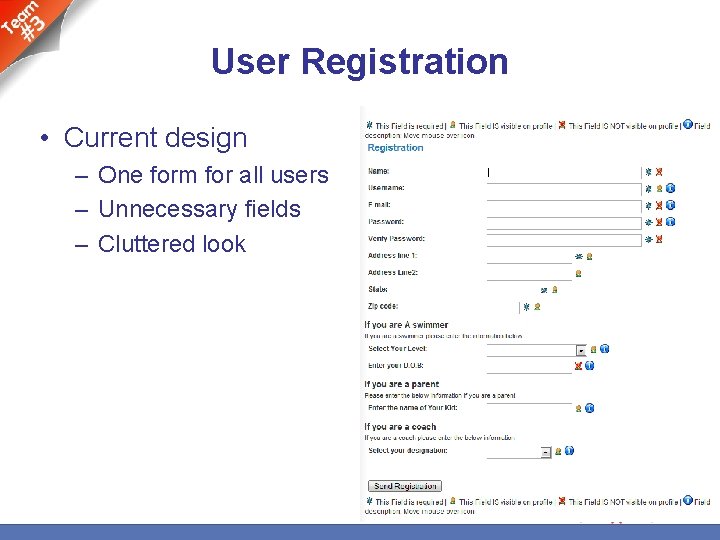
Task: Click the 'User Registration' slide title
Action: click(360, 62)
